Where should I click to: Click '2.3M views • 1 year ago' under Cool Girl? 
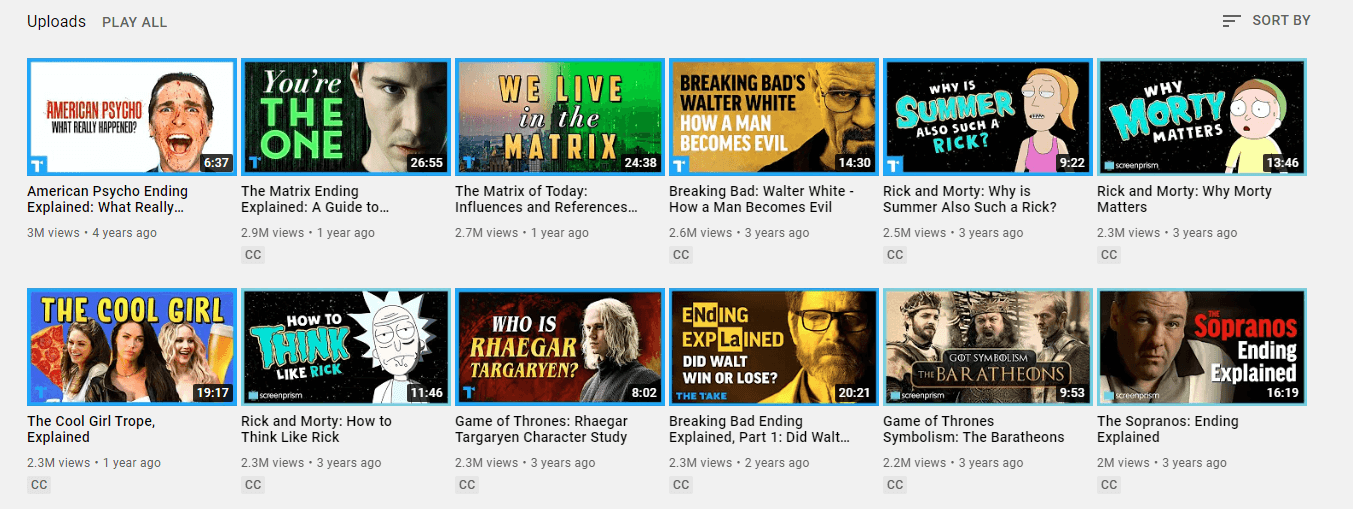tap(94, 463)
